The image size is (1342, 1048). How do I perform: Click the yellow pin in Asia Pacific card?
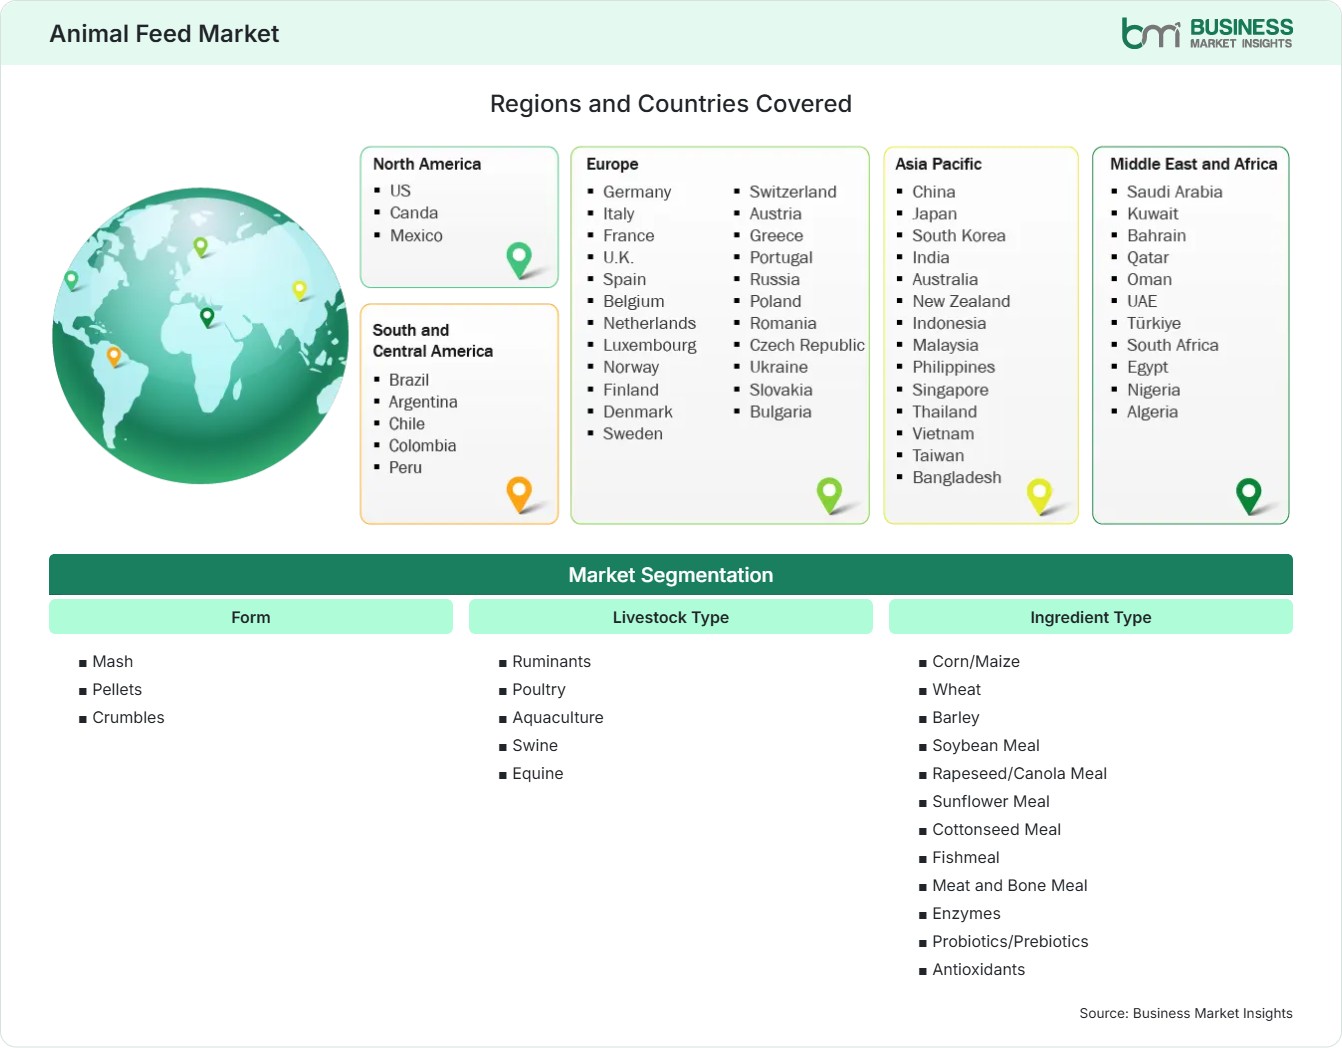point(1040,495)
